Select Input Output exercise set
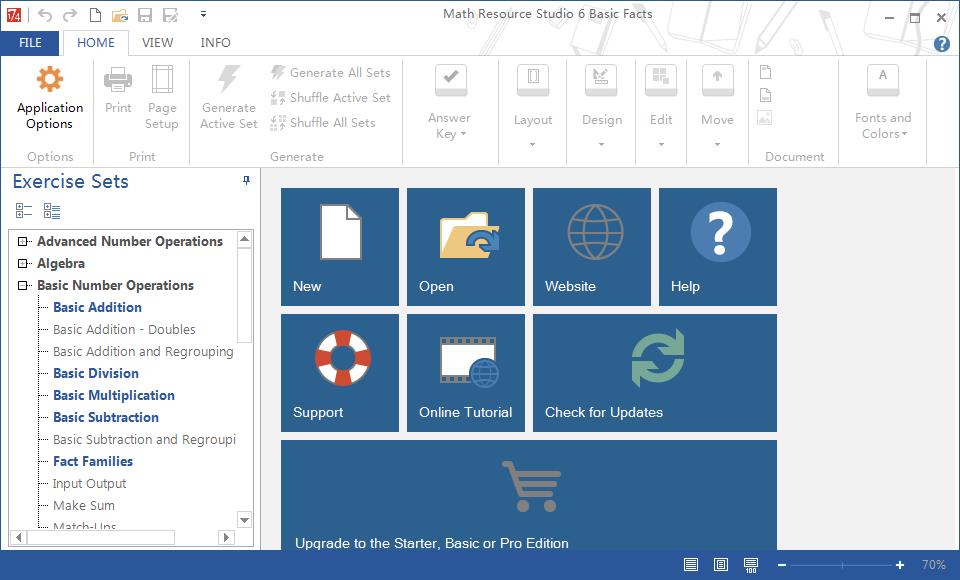 89,484
